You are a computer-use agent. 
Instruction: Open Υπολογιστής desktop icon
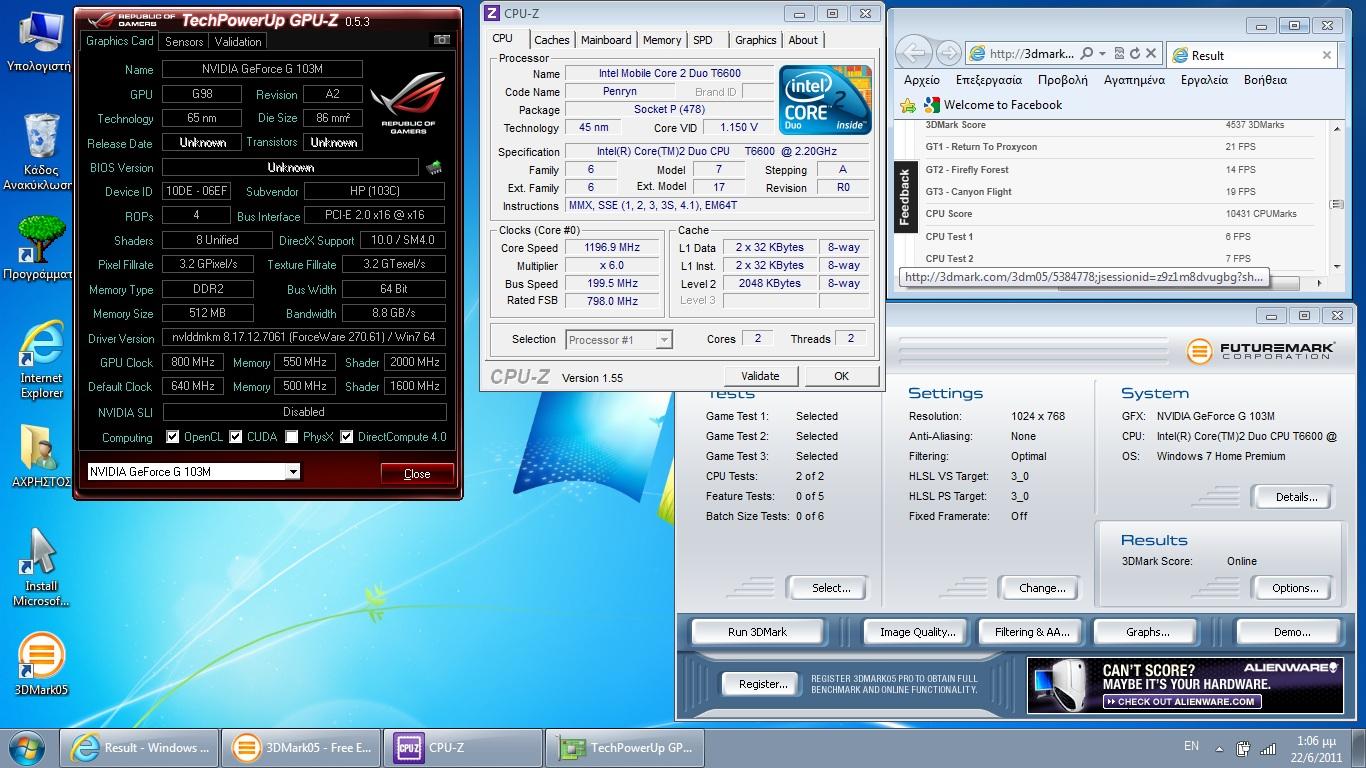[39, 42]
